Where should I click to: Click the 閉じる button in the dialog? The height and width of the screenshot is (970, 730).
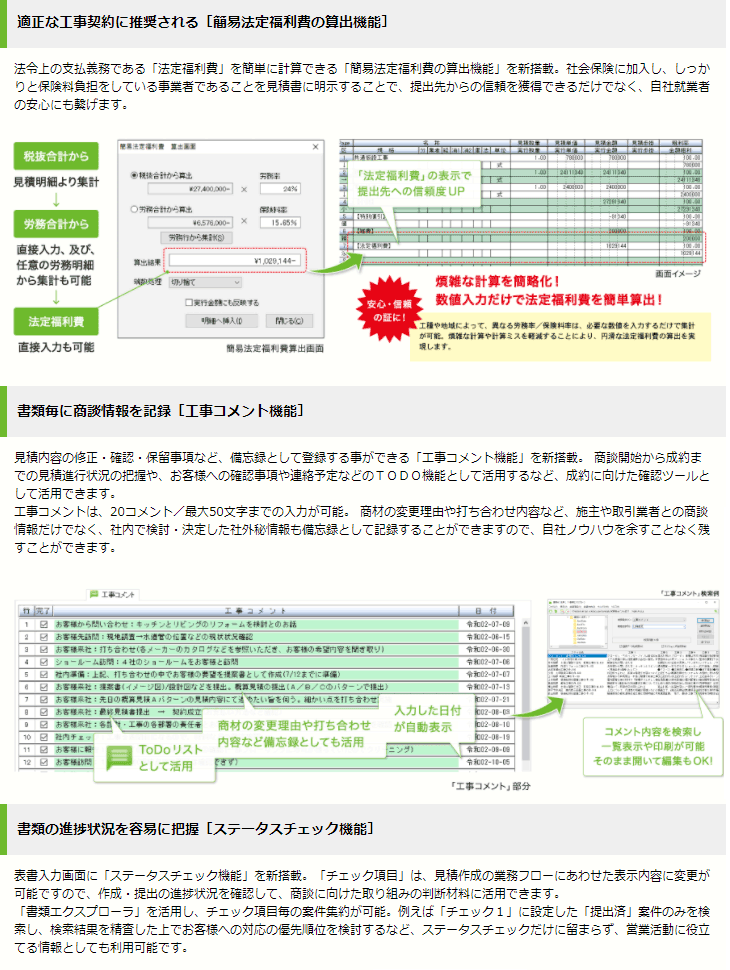[x=287, y=321]
